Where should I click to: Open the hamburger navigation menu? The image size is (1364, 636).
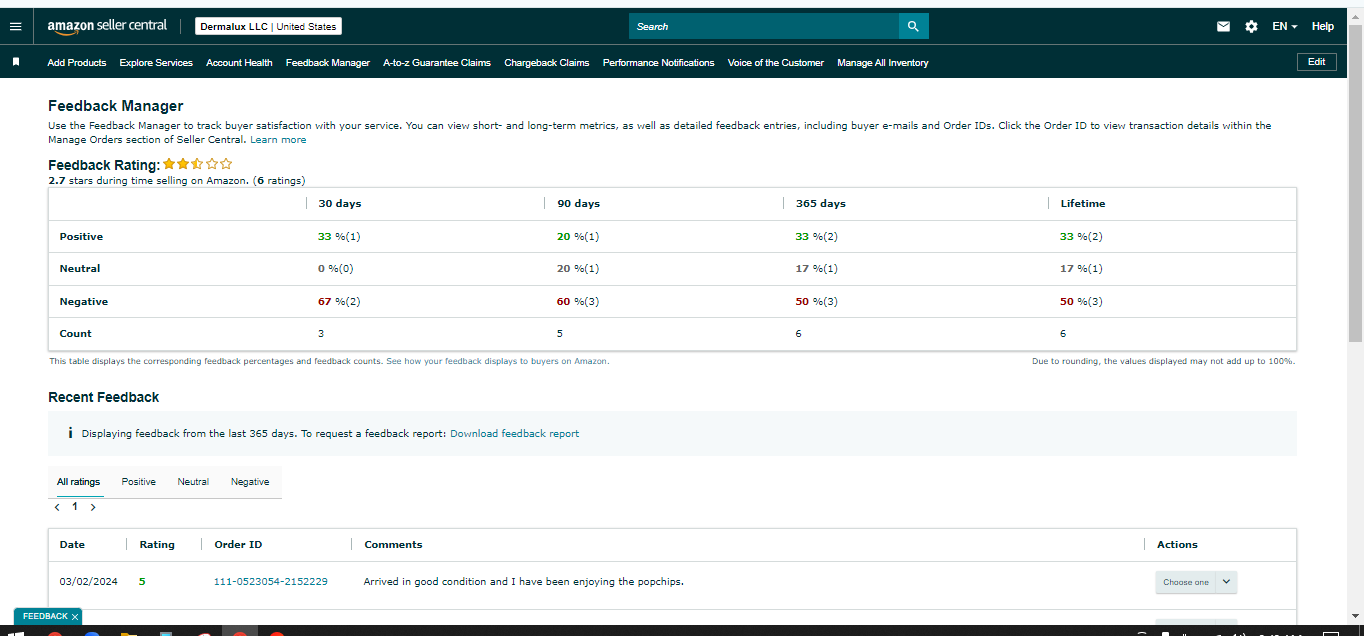click(x=15, y=26)
